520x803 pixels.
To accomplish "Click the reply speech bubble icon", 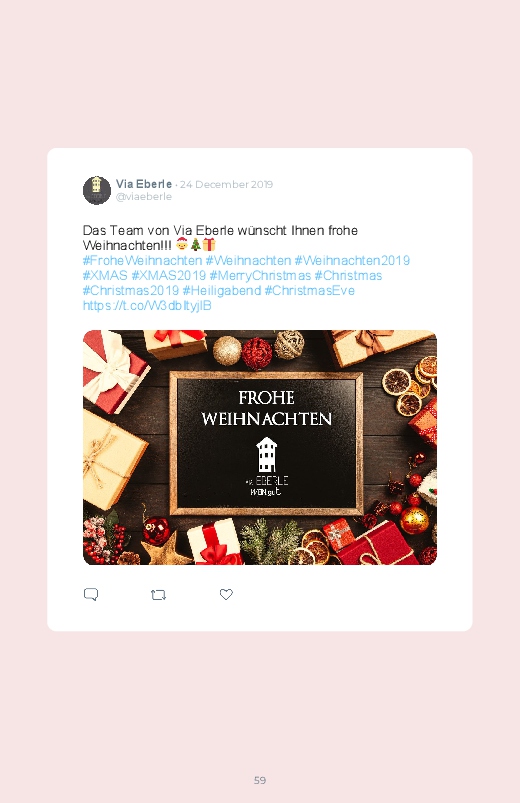I will click(x=91, y=594).
